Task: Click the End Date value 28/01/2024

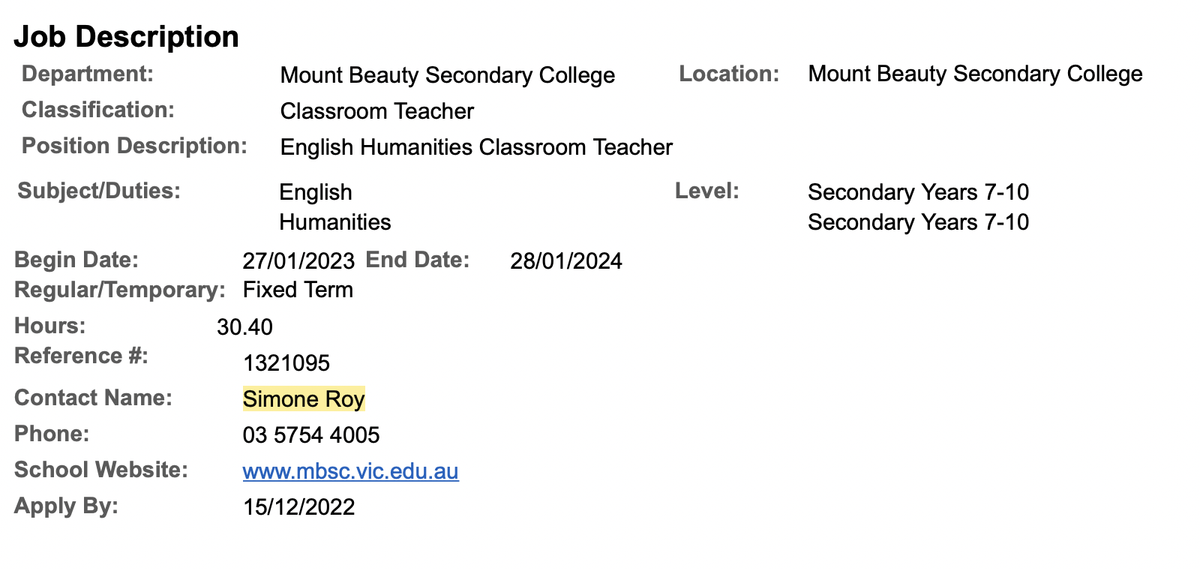Action: coord(566,261)
